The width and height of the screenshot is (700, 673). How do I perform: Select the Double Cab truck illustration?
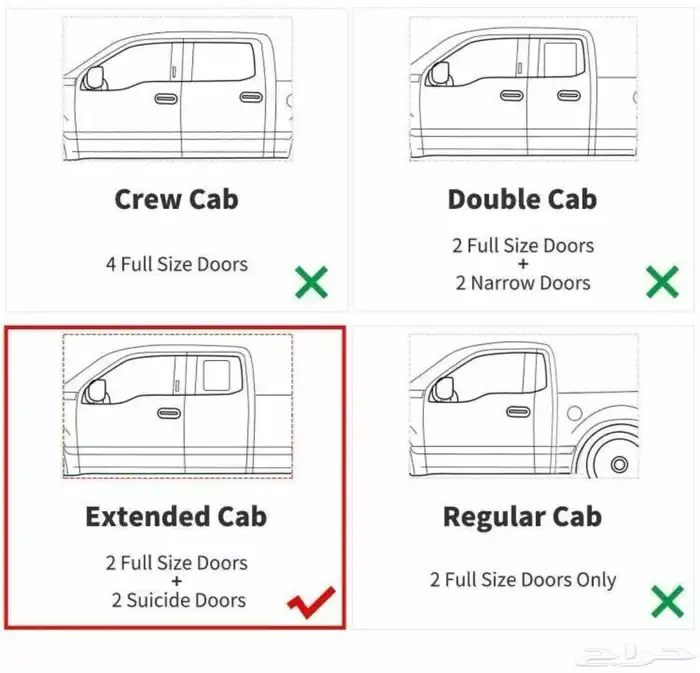(523, 89)
